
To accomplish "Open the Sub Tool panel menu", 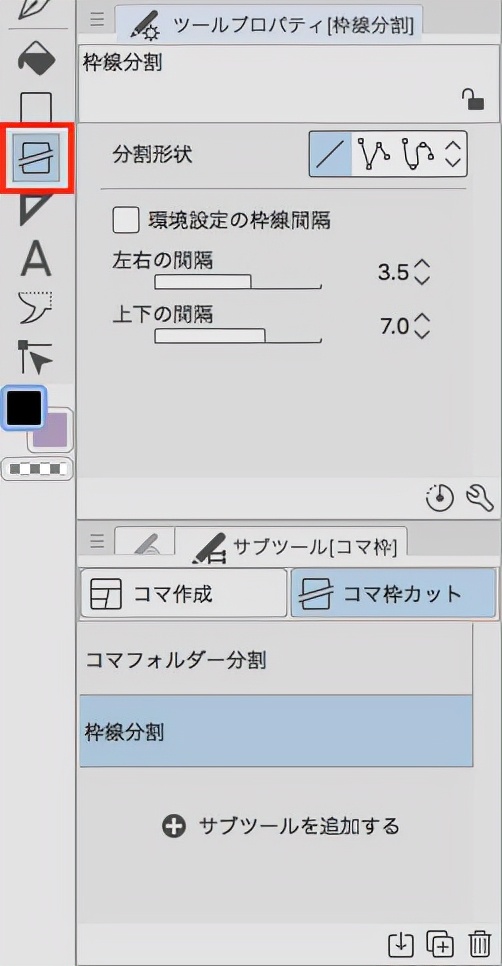I will click(x=97, y=541).
